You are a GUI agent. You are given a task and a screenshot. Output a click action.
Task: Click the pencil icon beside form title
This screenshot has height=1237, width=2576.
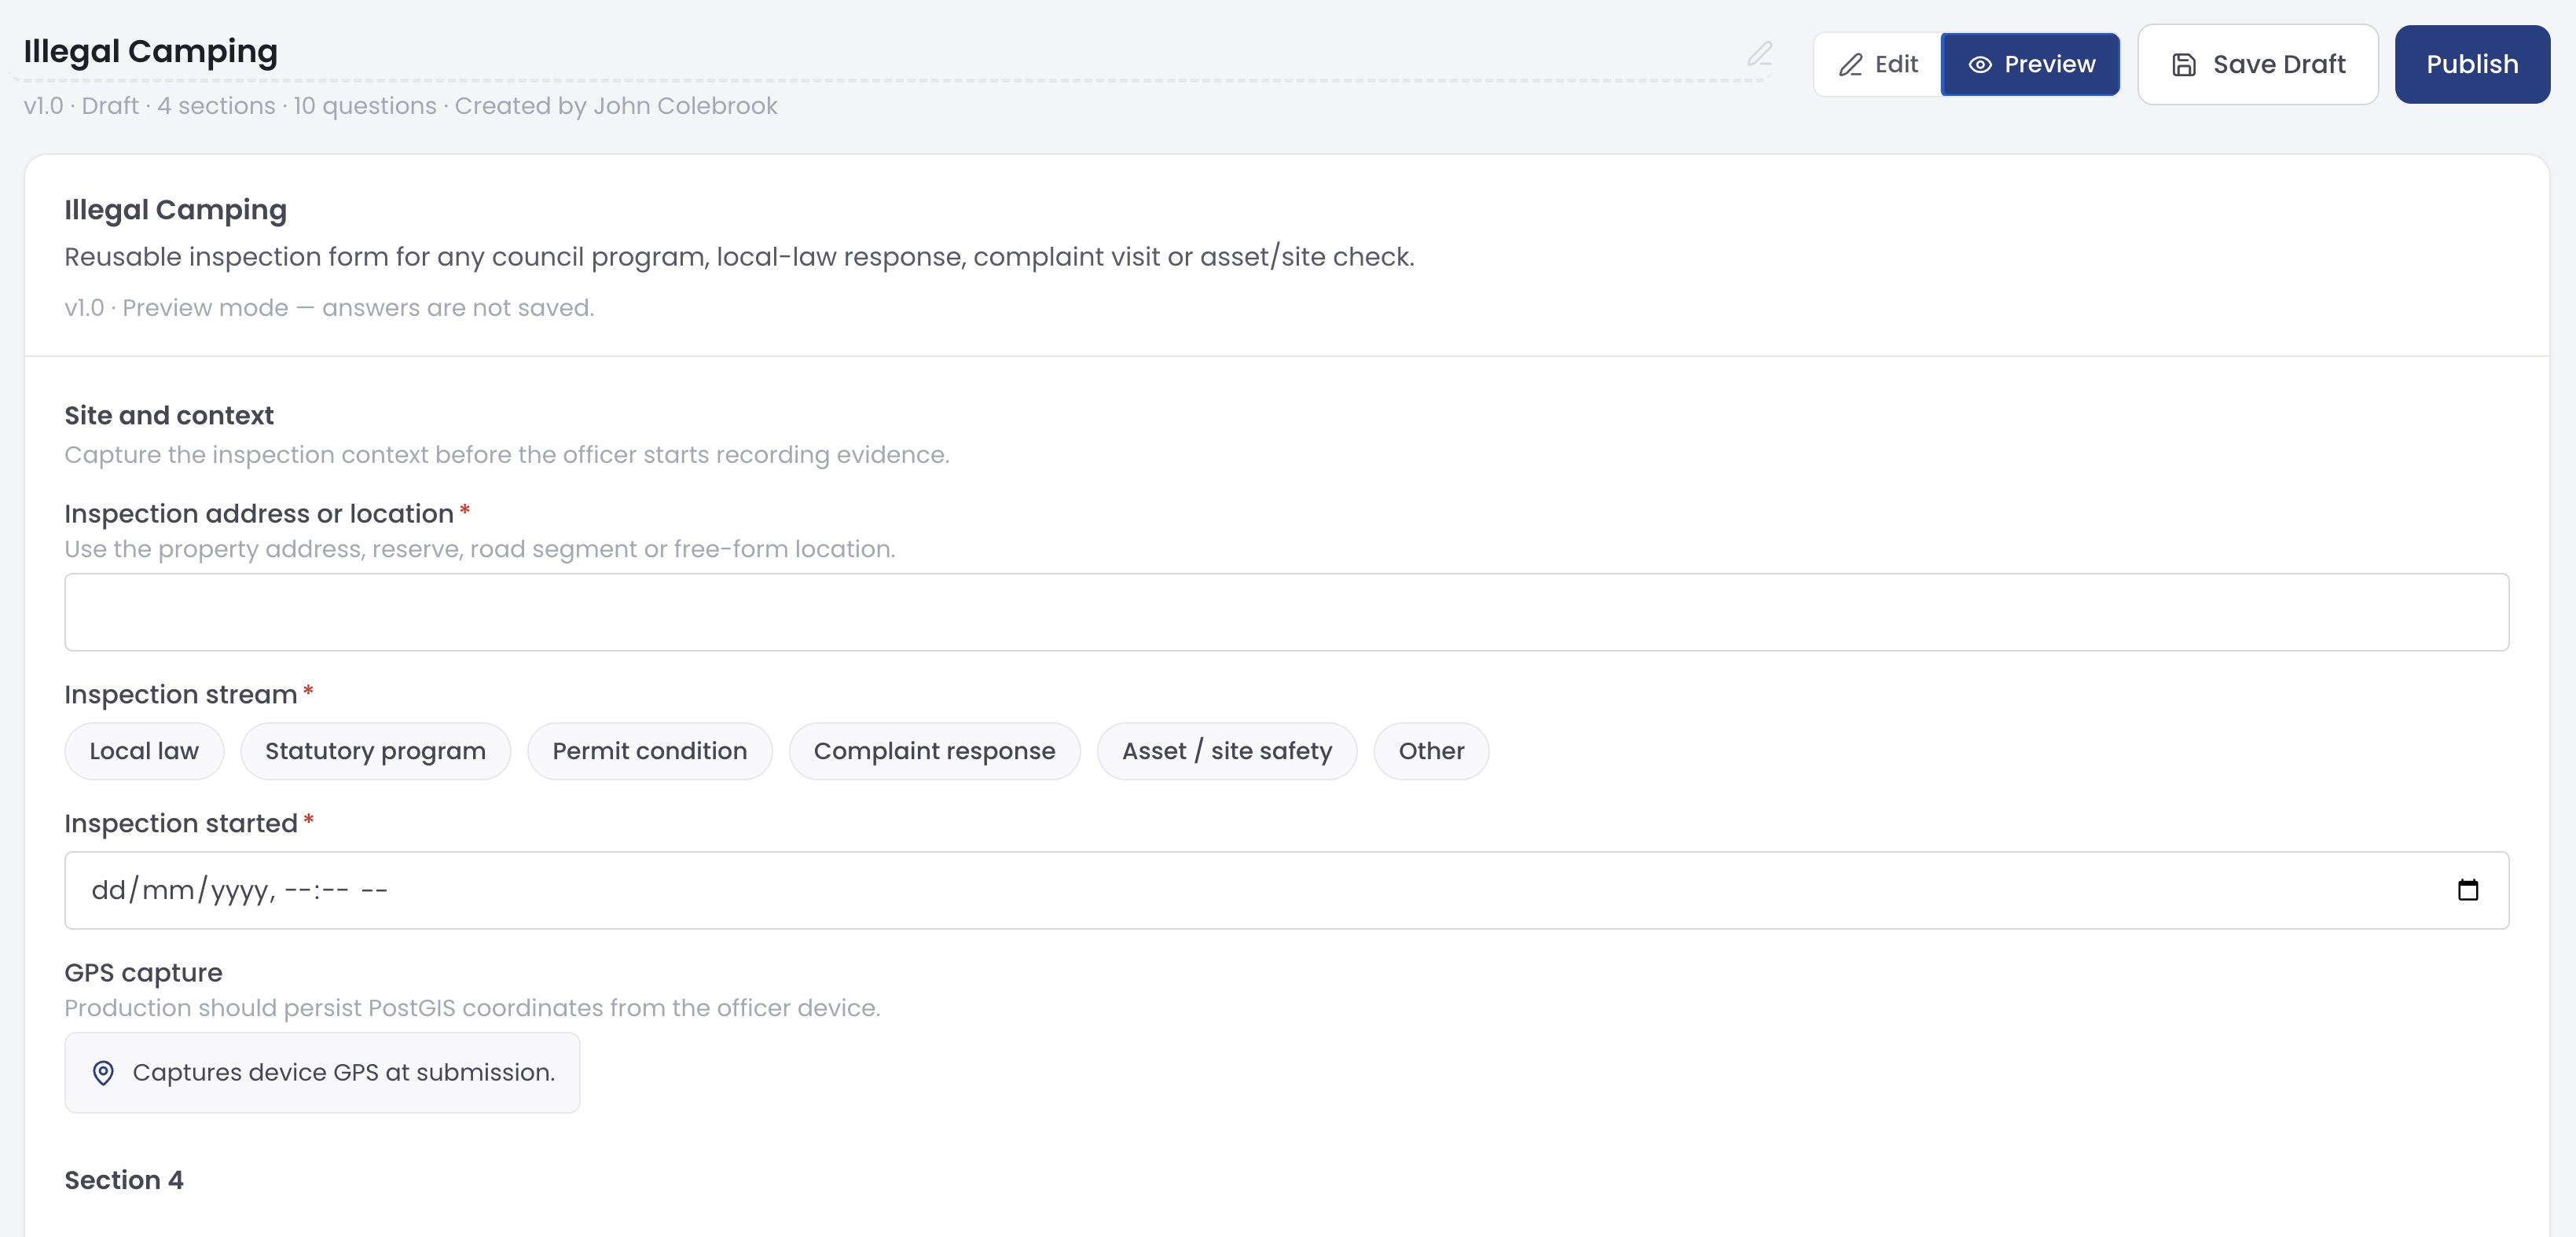(1759, 53)
